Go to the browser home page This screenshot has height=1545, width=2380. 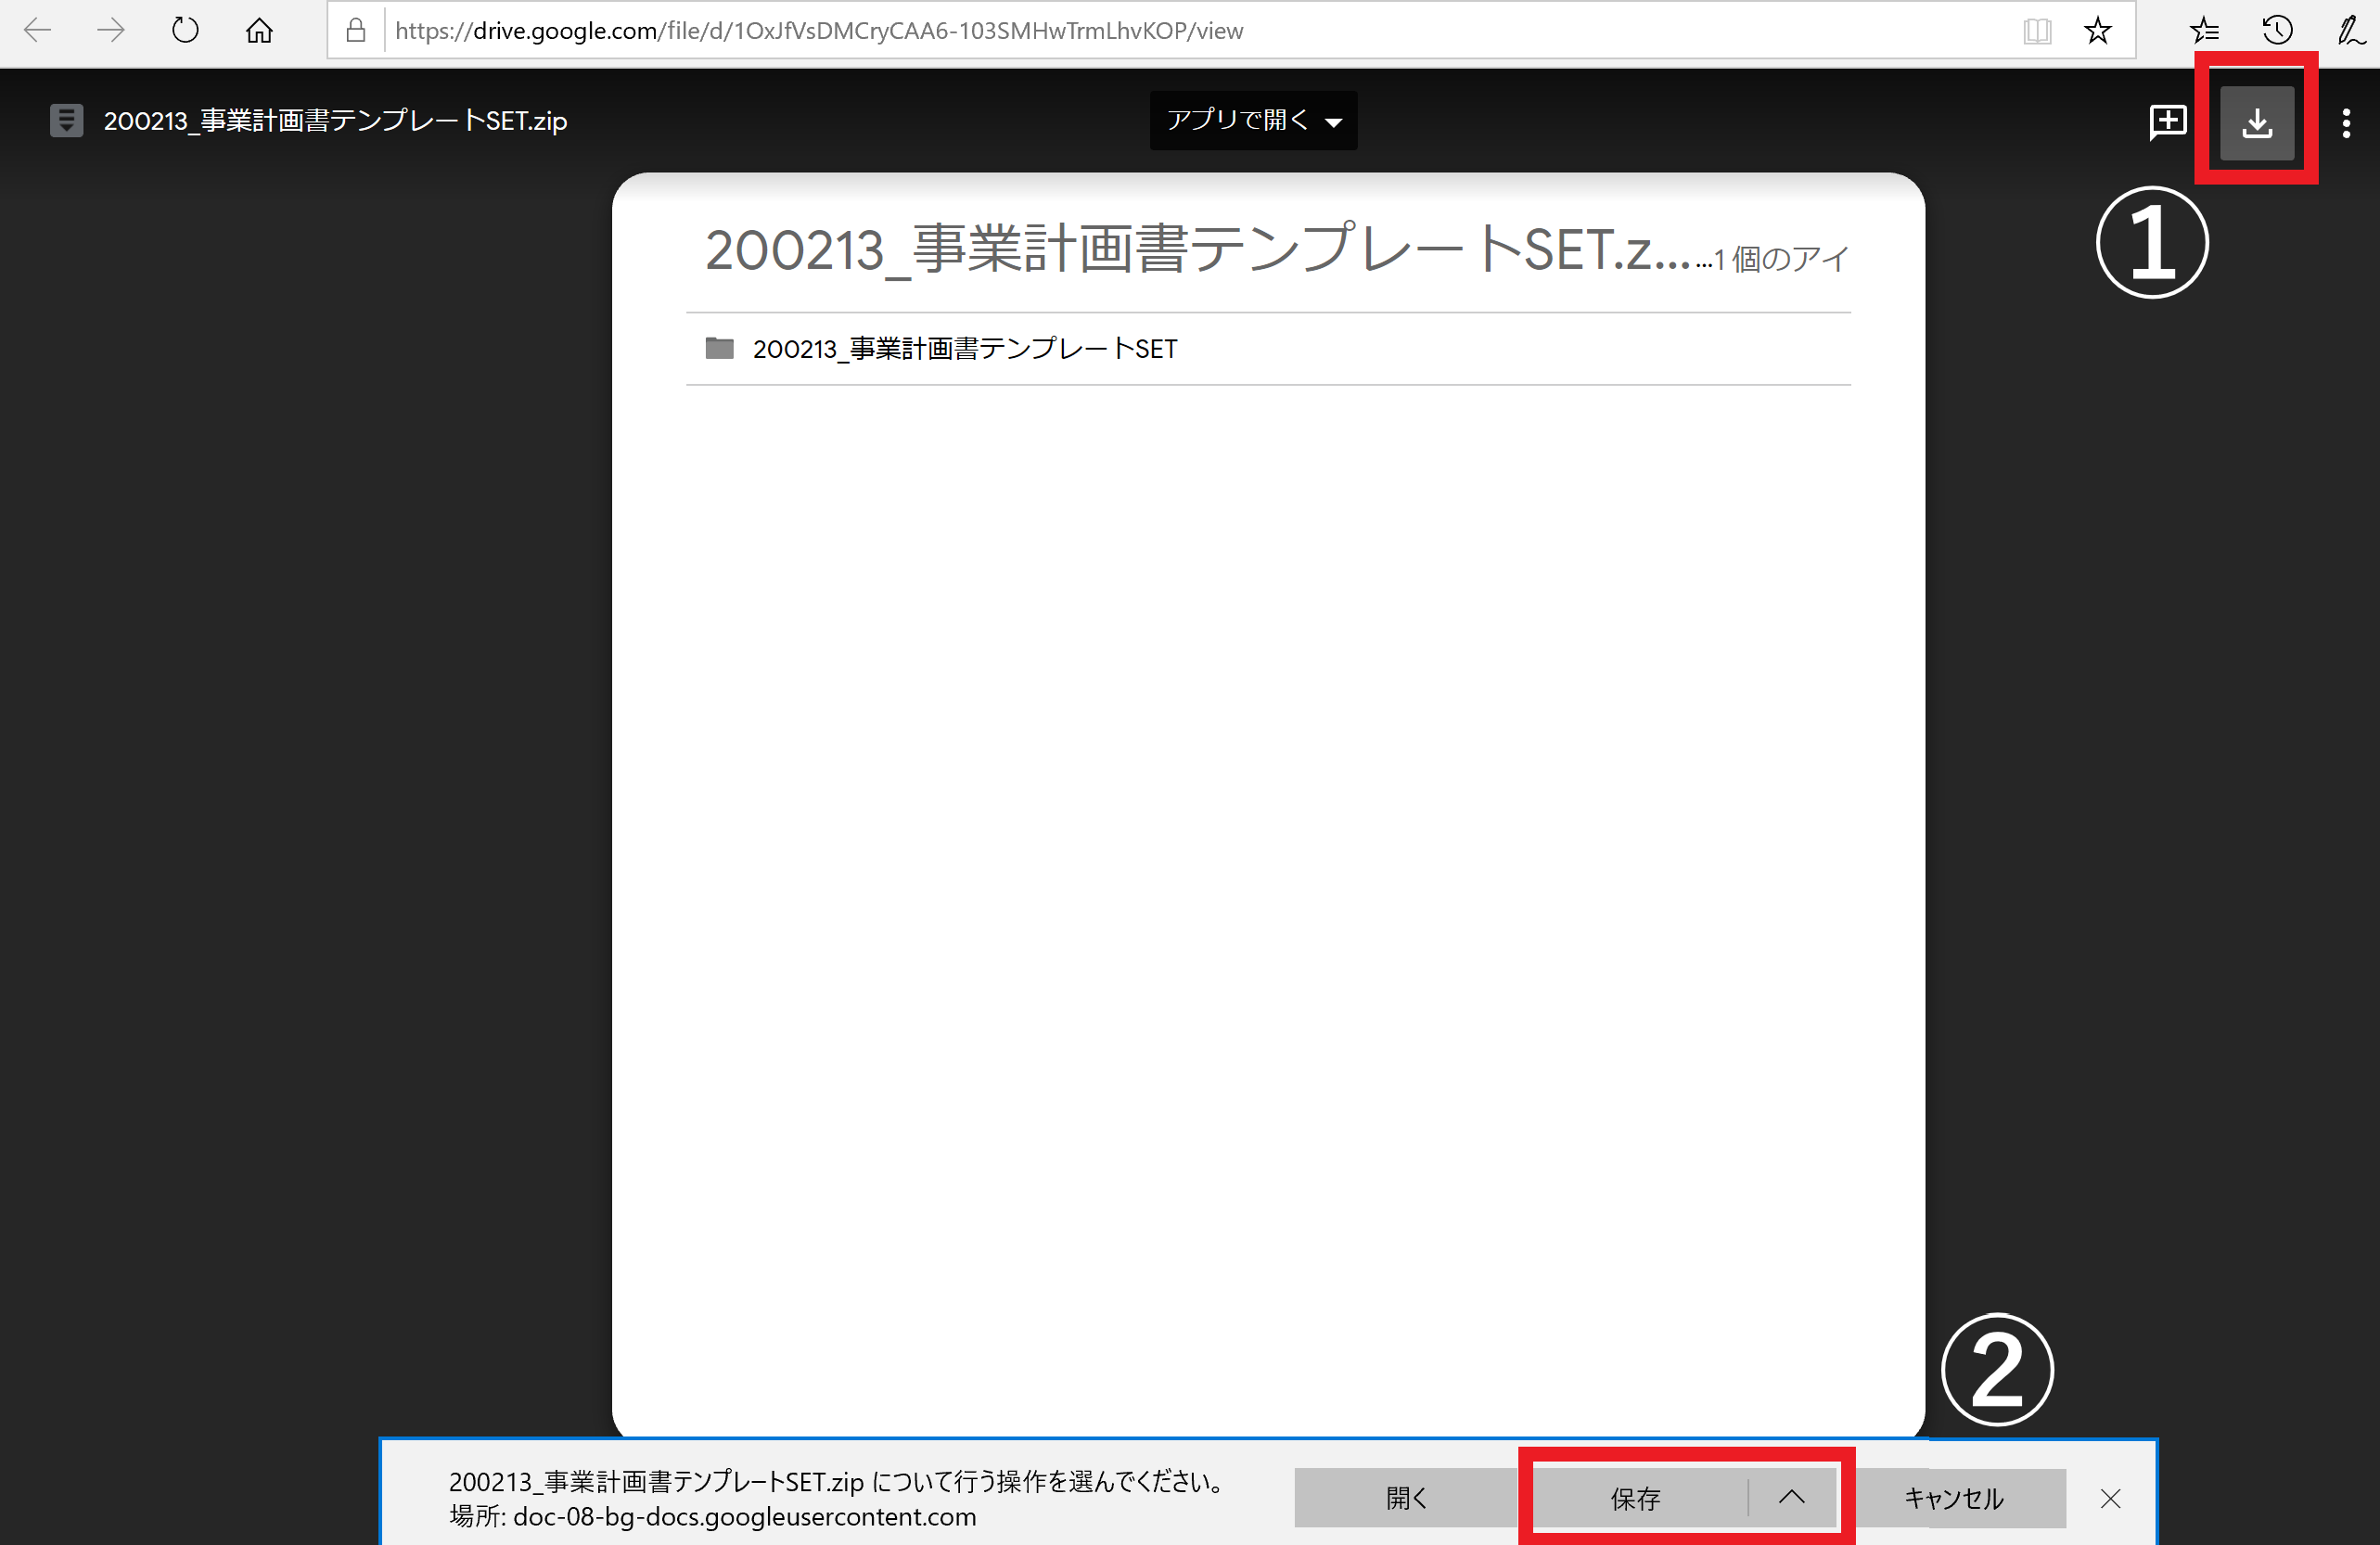click(x=259, y=30)
